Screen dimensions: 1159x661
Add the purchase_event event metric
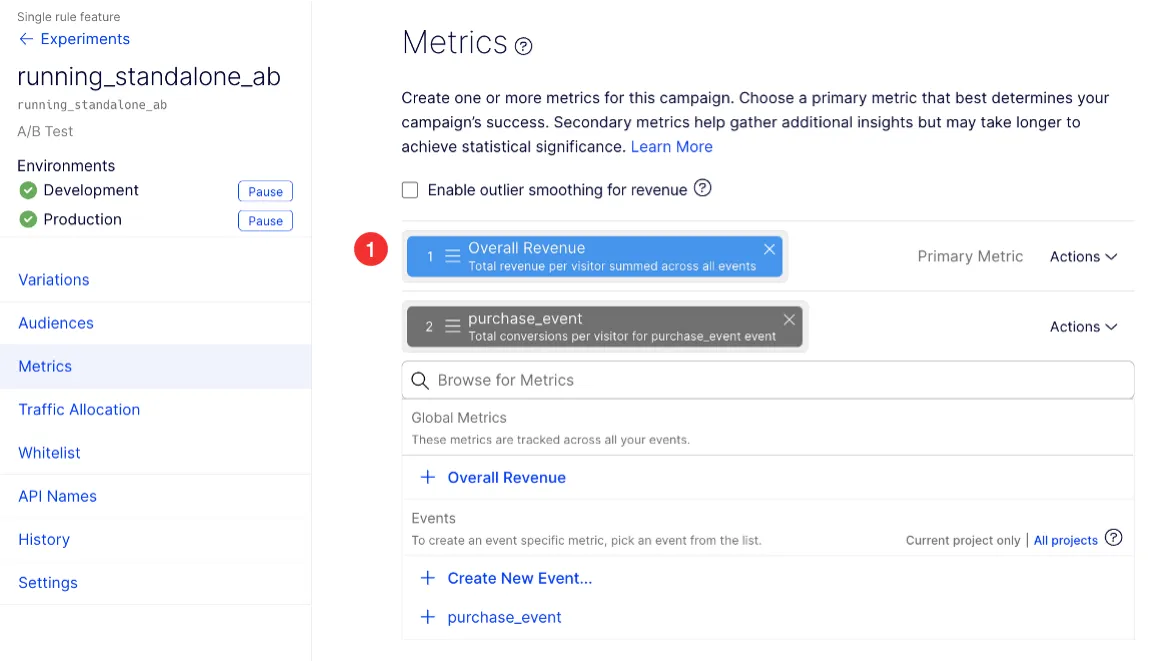click(x=504, y=617)
